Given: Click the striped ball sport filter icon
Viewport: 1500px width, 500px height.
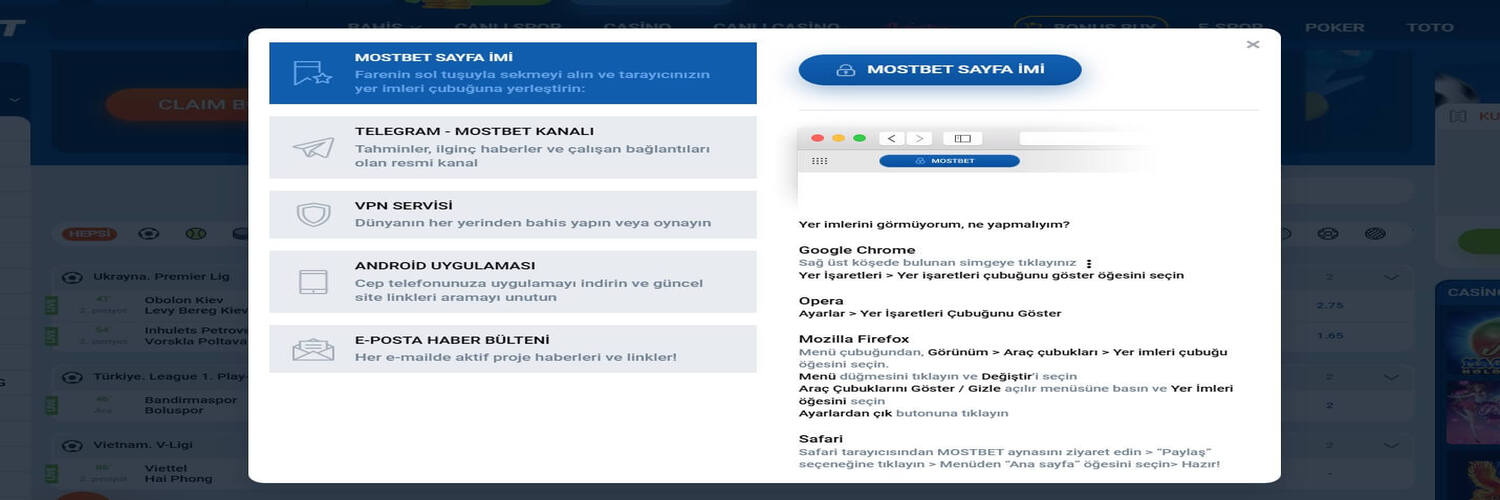Looking at the screenshot, I should pos(1376,234).
